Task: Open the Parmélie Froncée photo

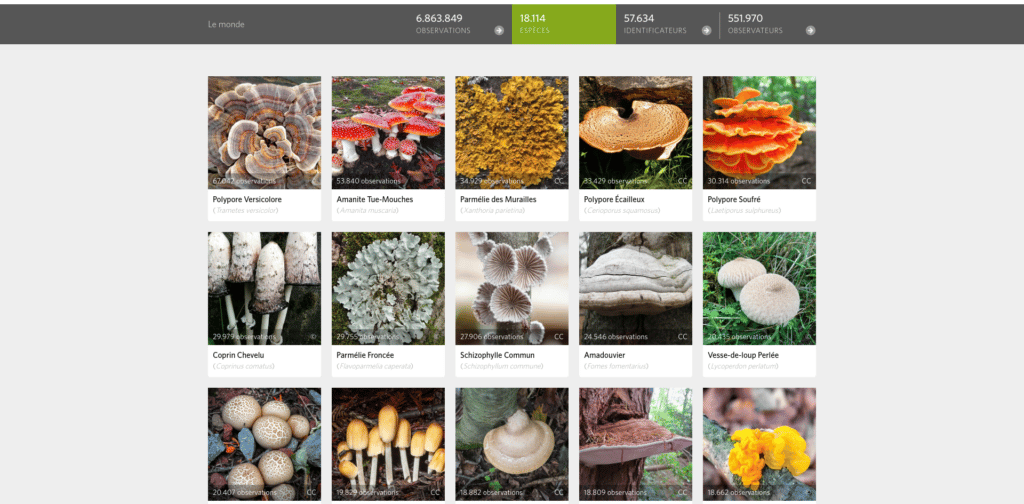Action: tap(388, 289)
